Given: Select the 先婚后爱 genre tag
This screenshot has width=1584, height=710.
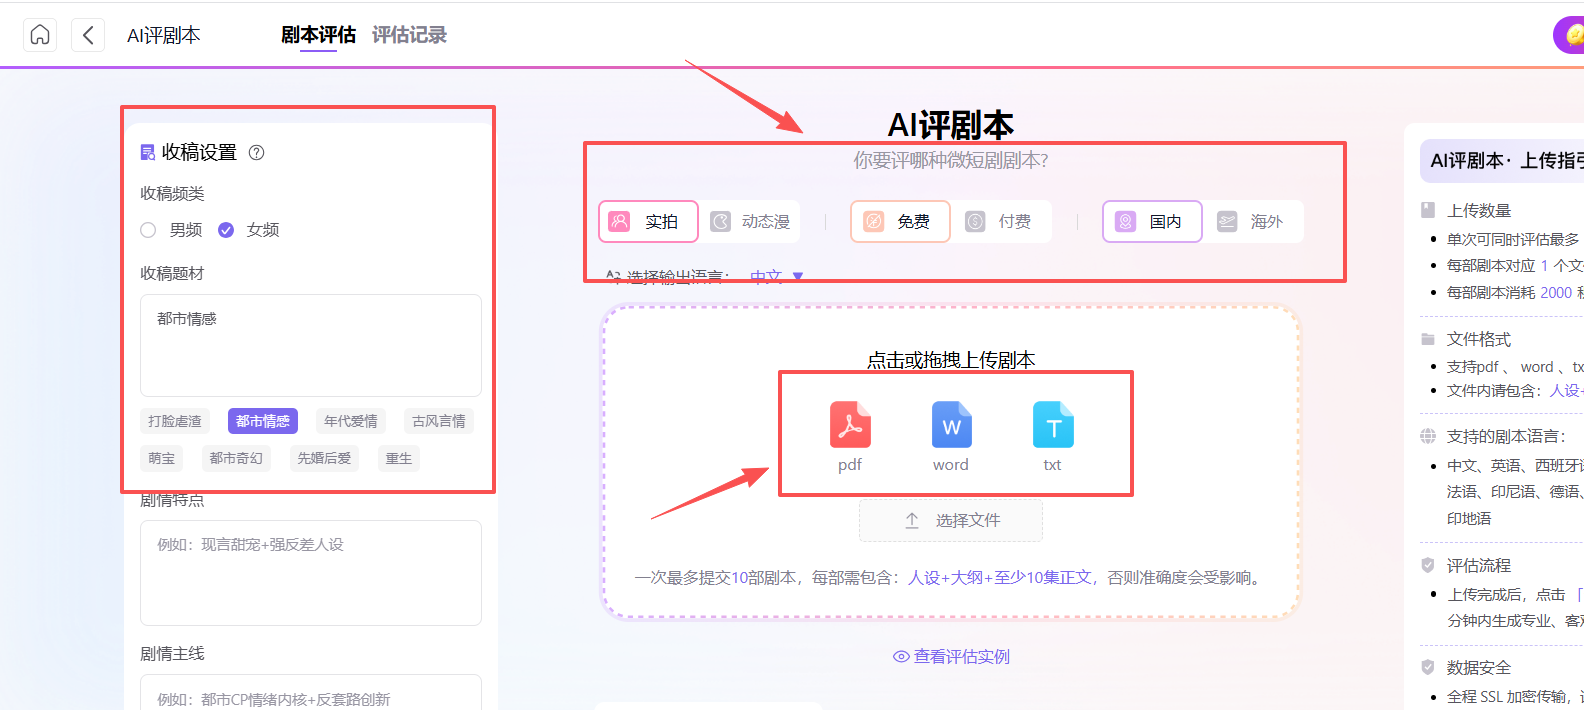Looking at the screenshot, I should point(324,458).
